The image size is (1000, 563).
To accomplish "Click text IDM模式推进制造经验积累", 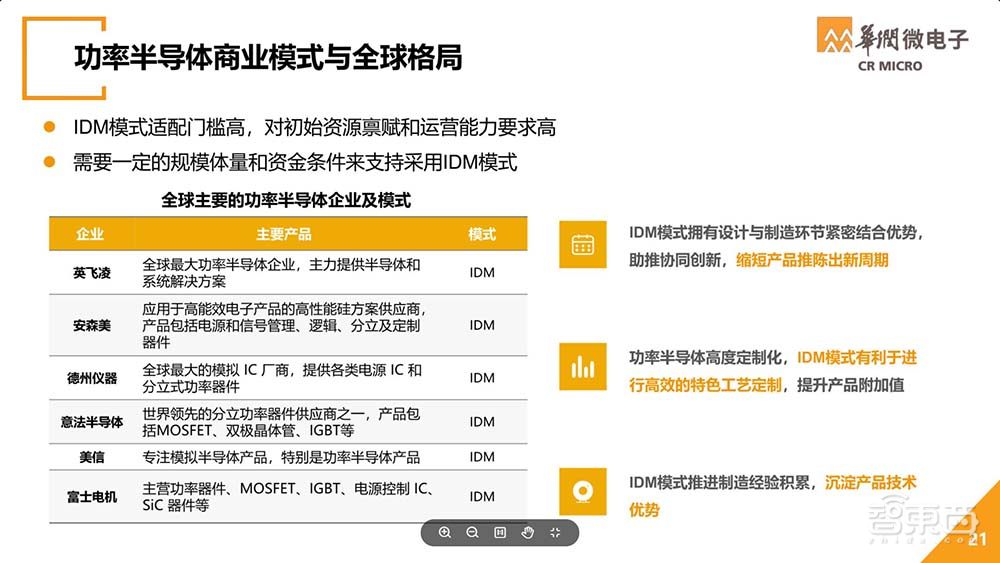I will (719, 483).
